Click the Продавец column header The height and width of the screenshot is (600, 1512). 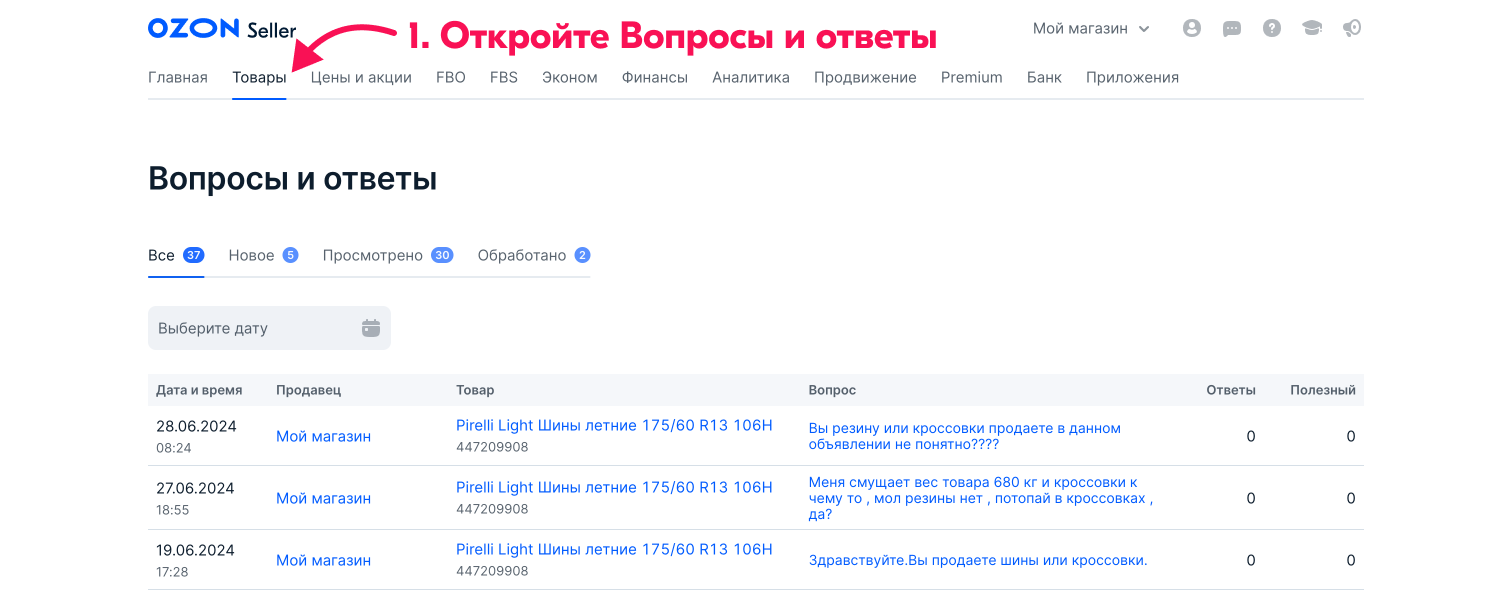(308, 390)
